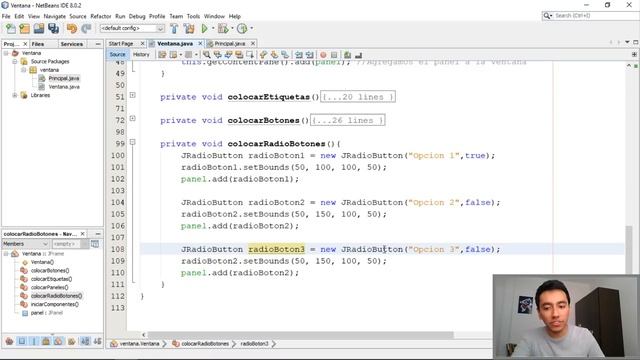The image size is (640, 360).
Task: Expand the folded colocarEtiquetas method at line 51
Action: coord(133,95)
